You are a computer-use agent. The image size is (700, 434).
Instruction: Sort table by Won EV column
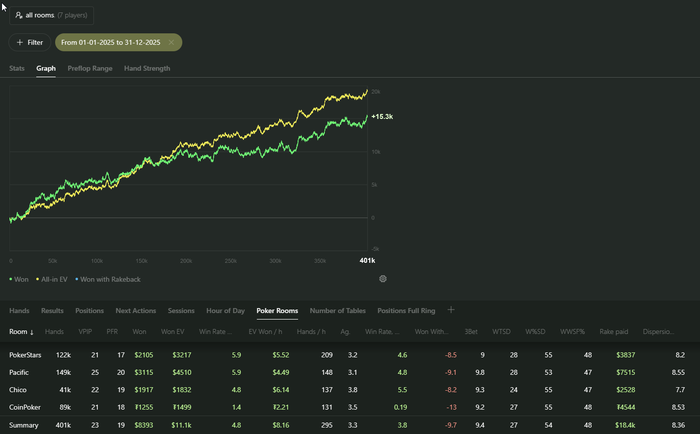tap(172, 331)
